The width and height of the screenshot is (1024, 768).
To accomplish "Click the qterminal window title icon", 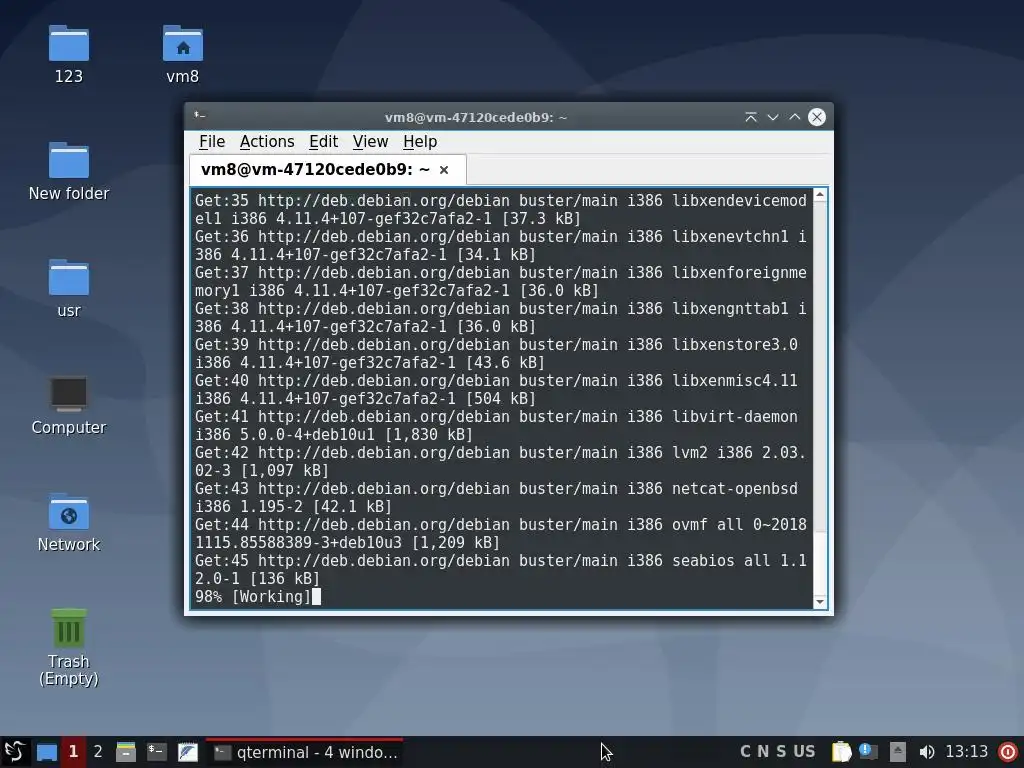I will pyautogui.click(x=199, y=116).
